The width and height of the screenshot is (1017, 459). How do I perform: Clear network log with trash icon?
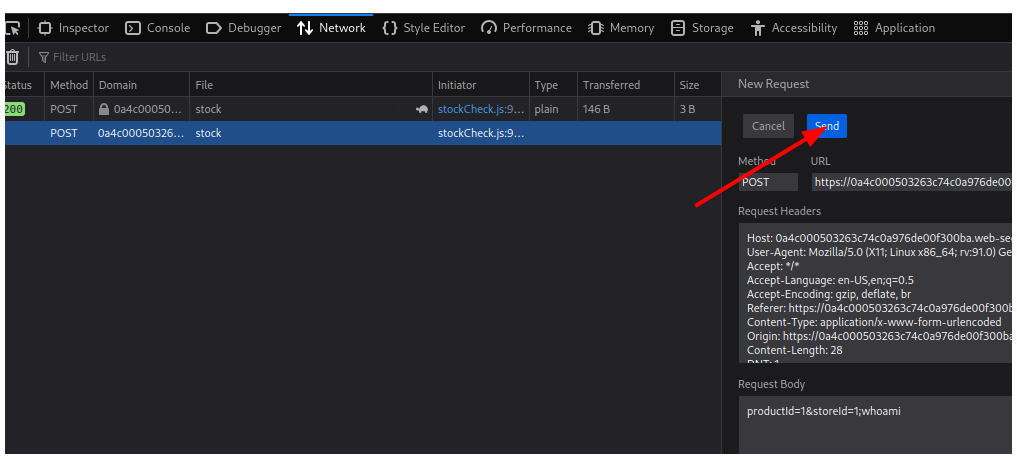12,58
